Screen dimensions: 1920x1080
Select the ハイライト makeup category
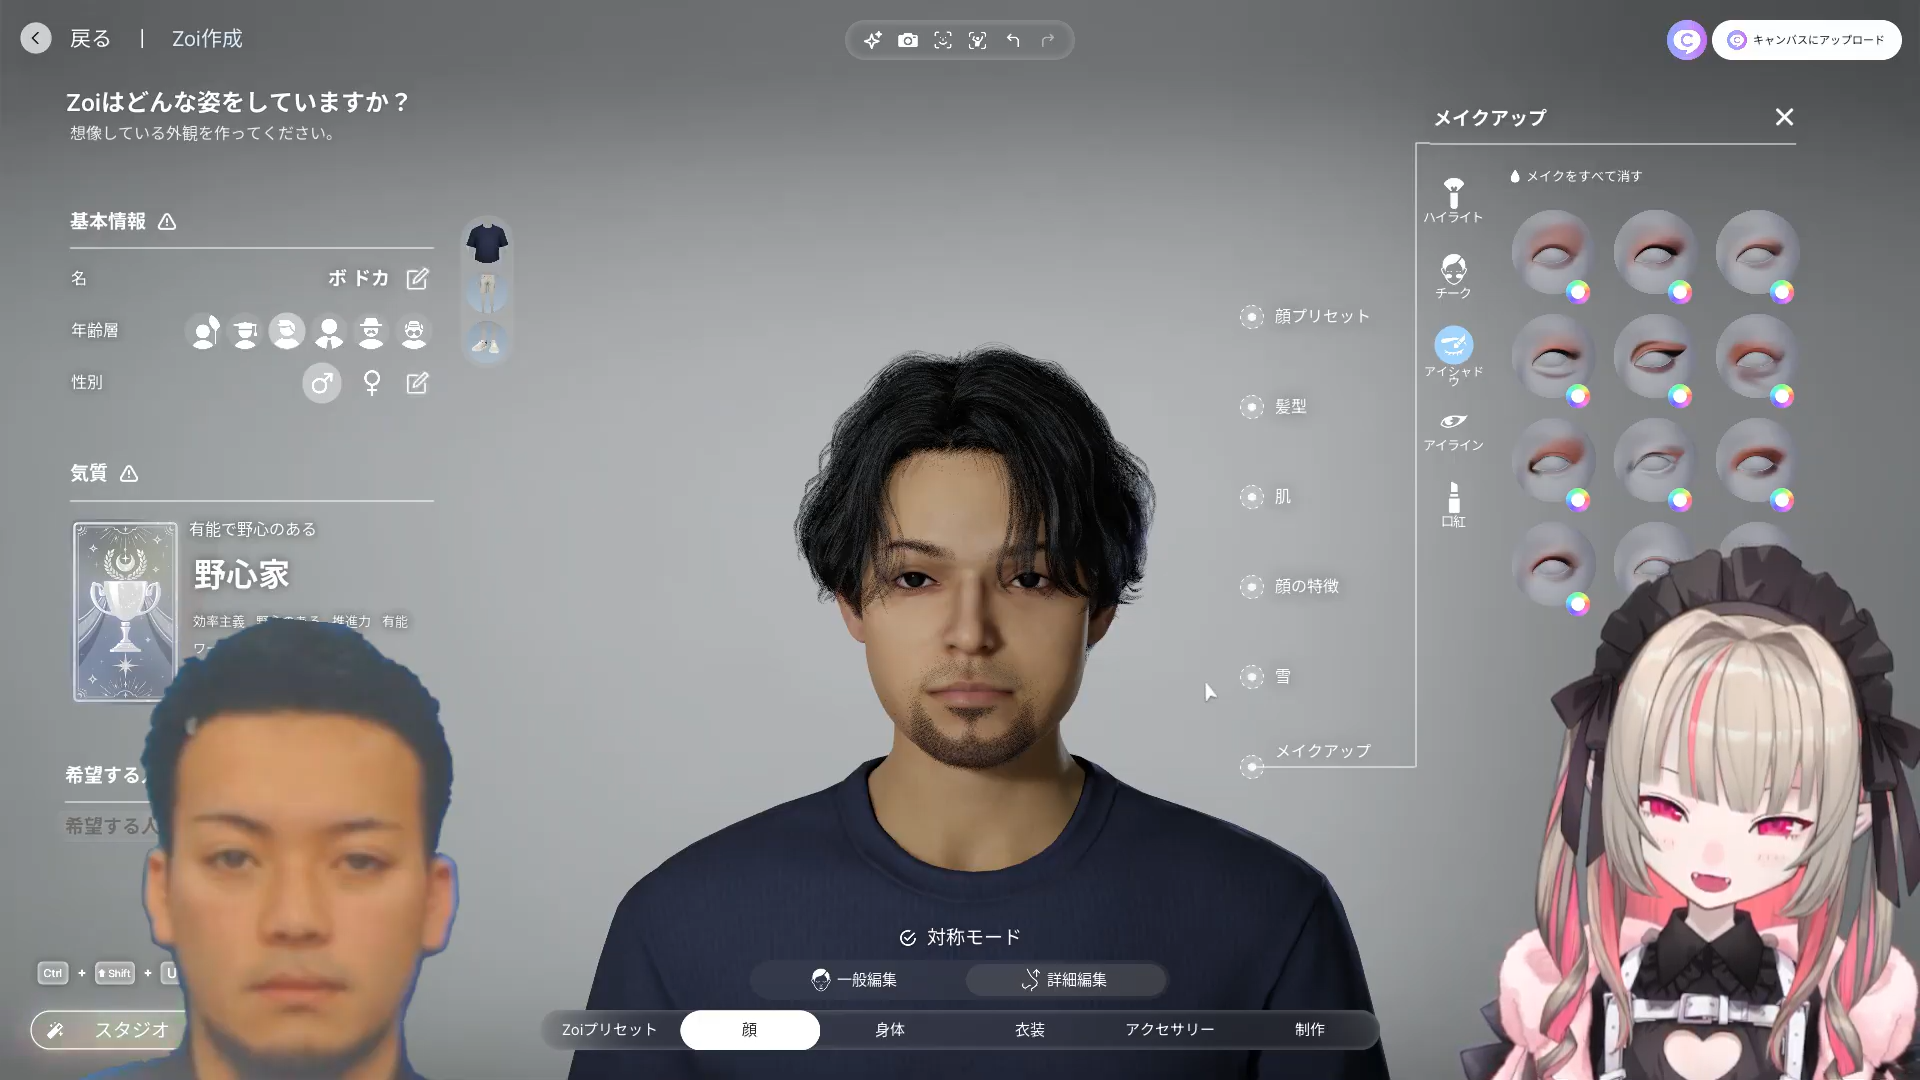click(1453, 200)
